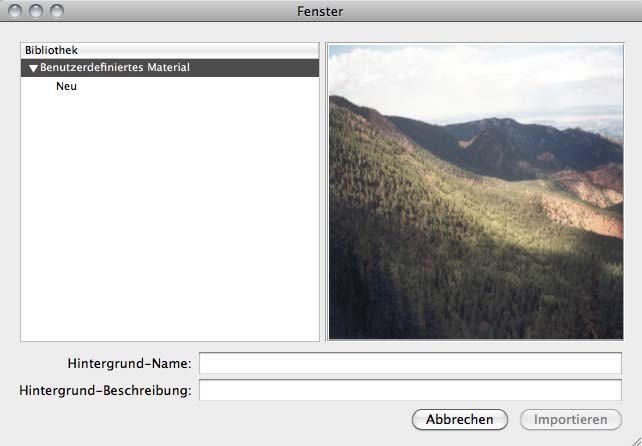This screenshot has width=642, height=446.
Task: Select the Neu item in library
Action: (66, 86)
